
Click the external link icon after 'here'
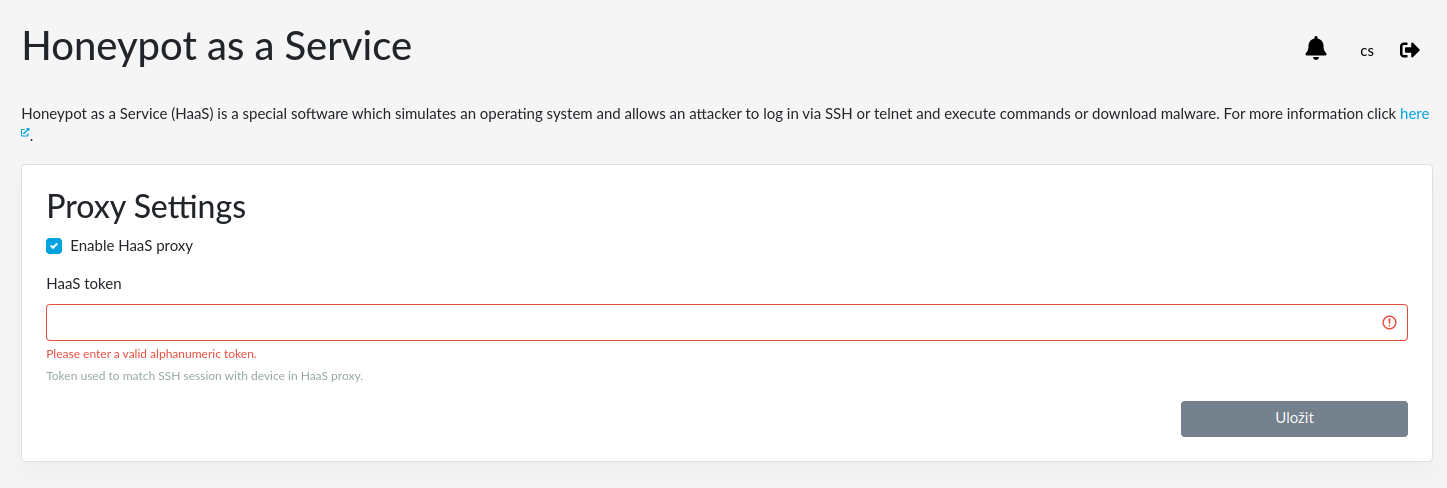[26, 132]
